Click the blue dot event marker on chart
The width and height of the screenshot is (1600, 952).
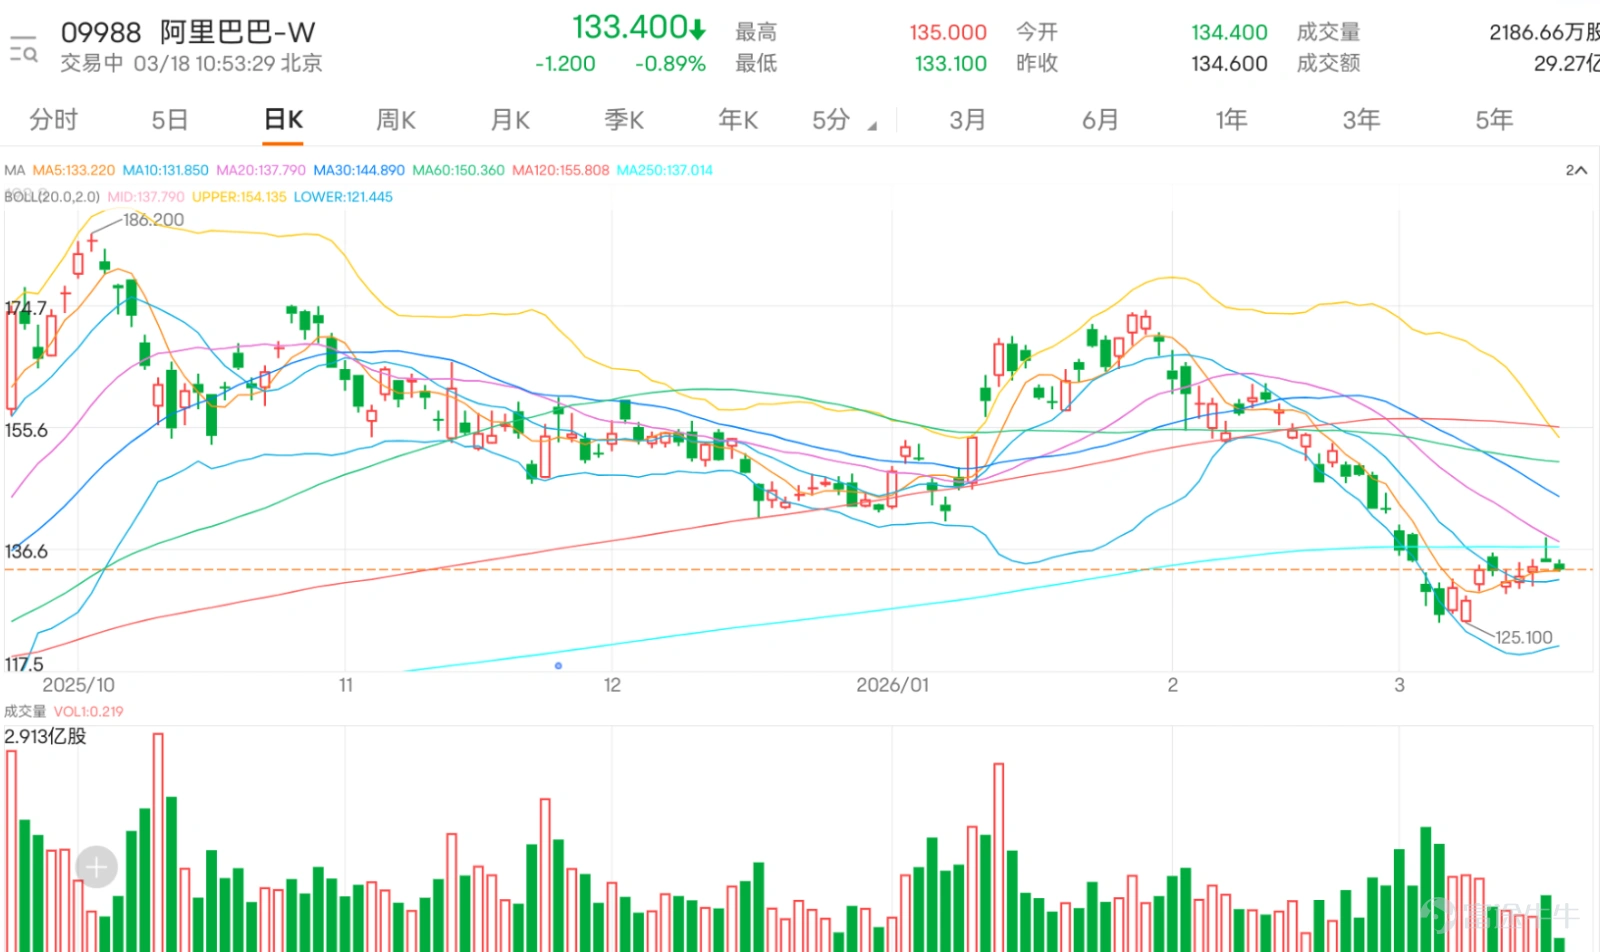point(558,665)
